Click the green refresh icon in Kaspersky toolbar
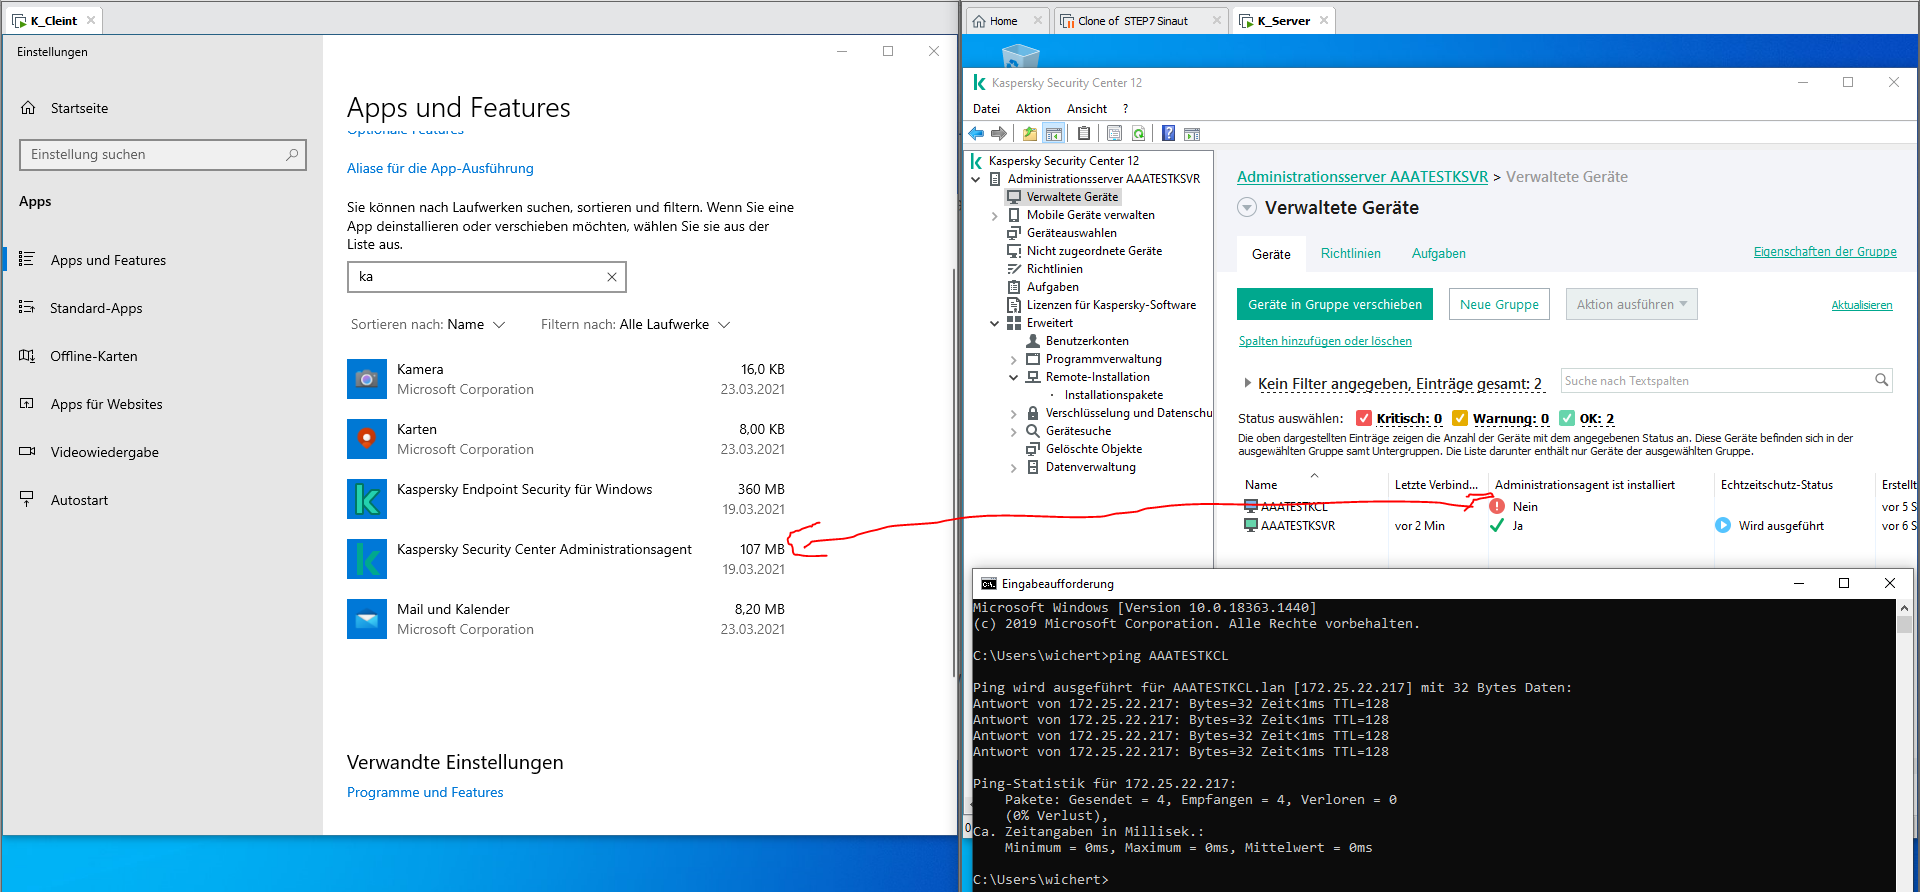Image resolution: width=1920 pixels, height=892 pixels. [1138, 134]
